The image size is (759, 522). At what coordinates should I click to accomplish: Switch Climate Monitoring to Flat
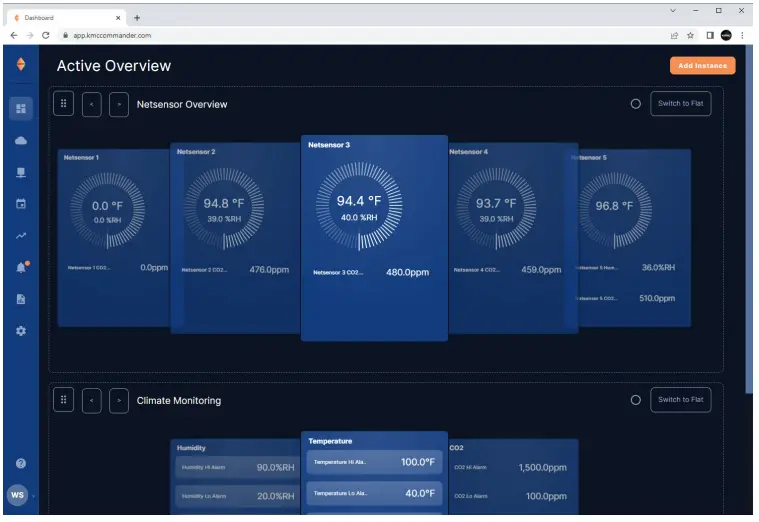[x=681, y=400]
